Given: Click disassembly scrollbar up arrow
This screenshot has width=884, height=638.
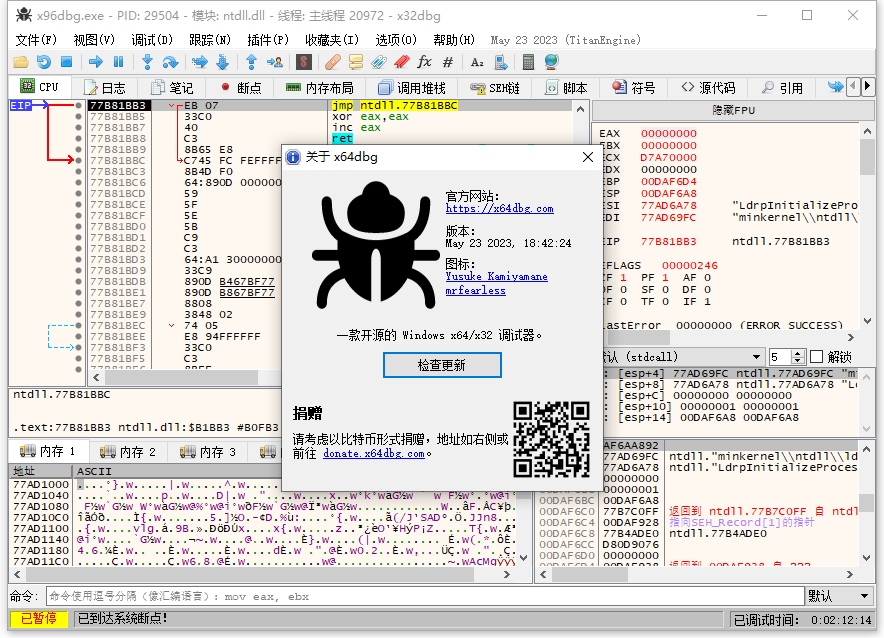Looking at the screenshot, I should pos(581,109).
